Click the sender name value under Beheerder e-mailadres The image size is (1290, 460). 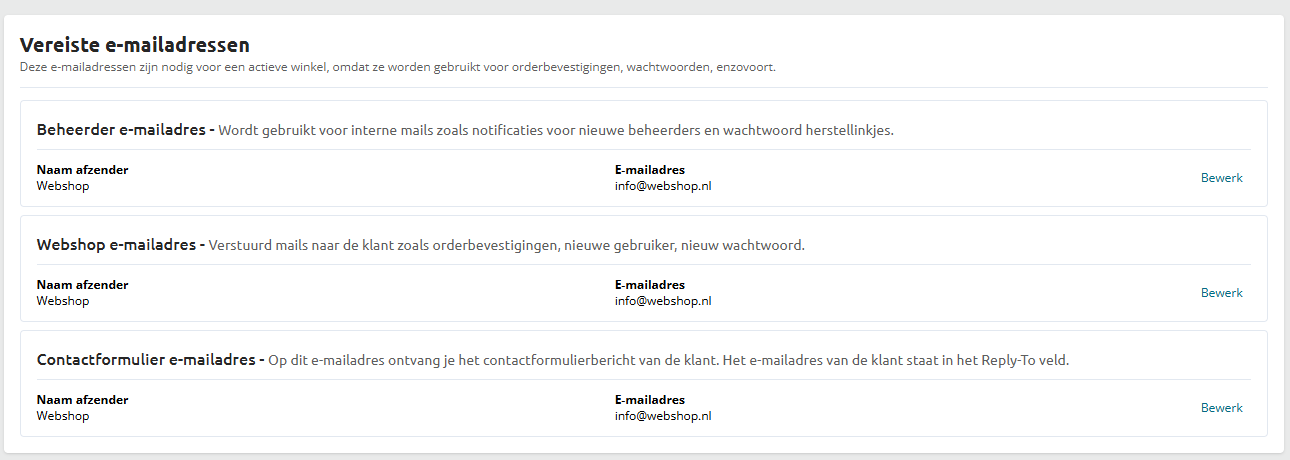point(63,186)
